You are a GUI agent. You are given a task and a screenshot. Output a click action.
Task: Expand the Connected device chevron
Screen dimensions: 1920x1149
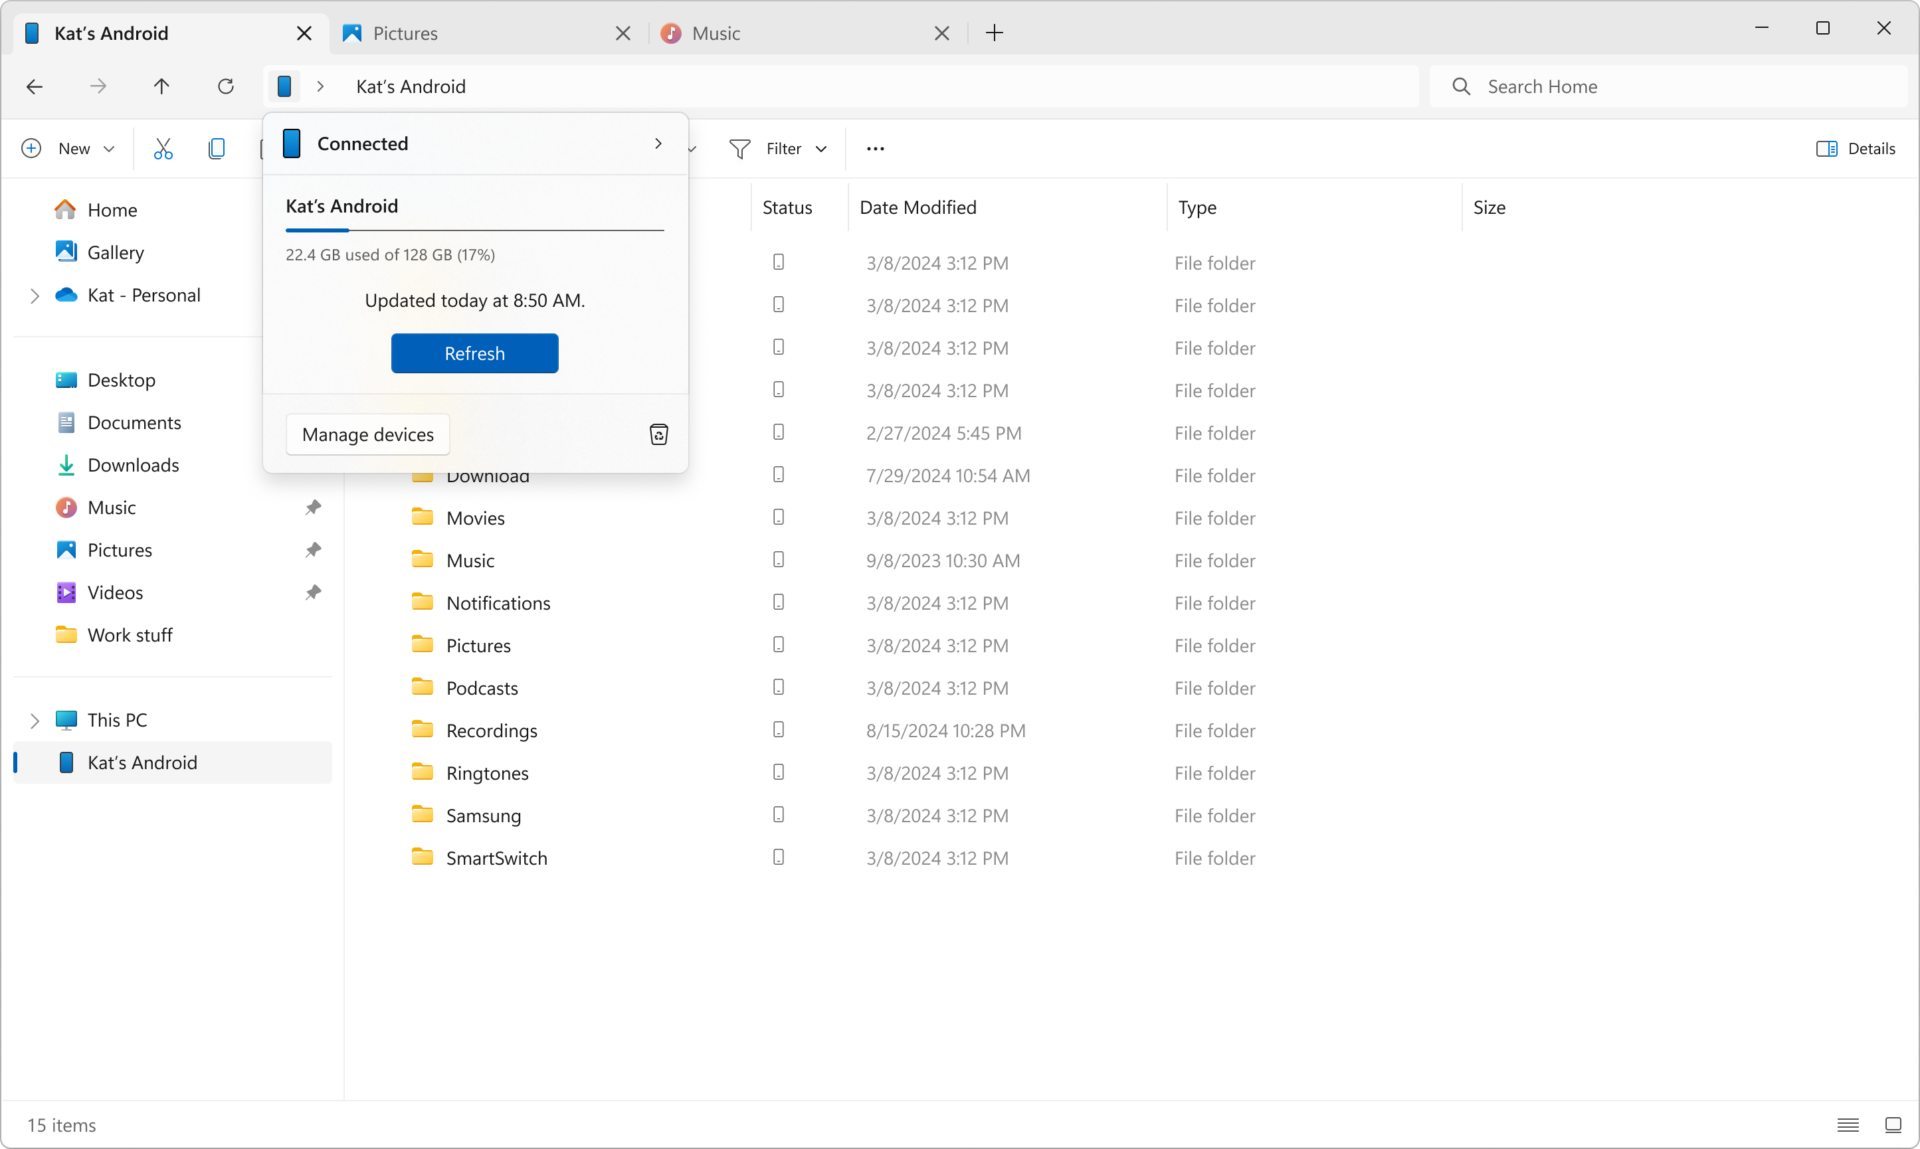point(658,144)
